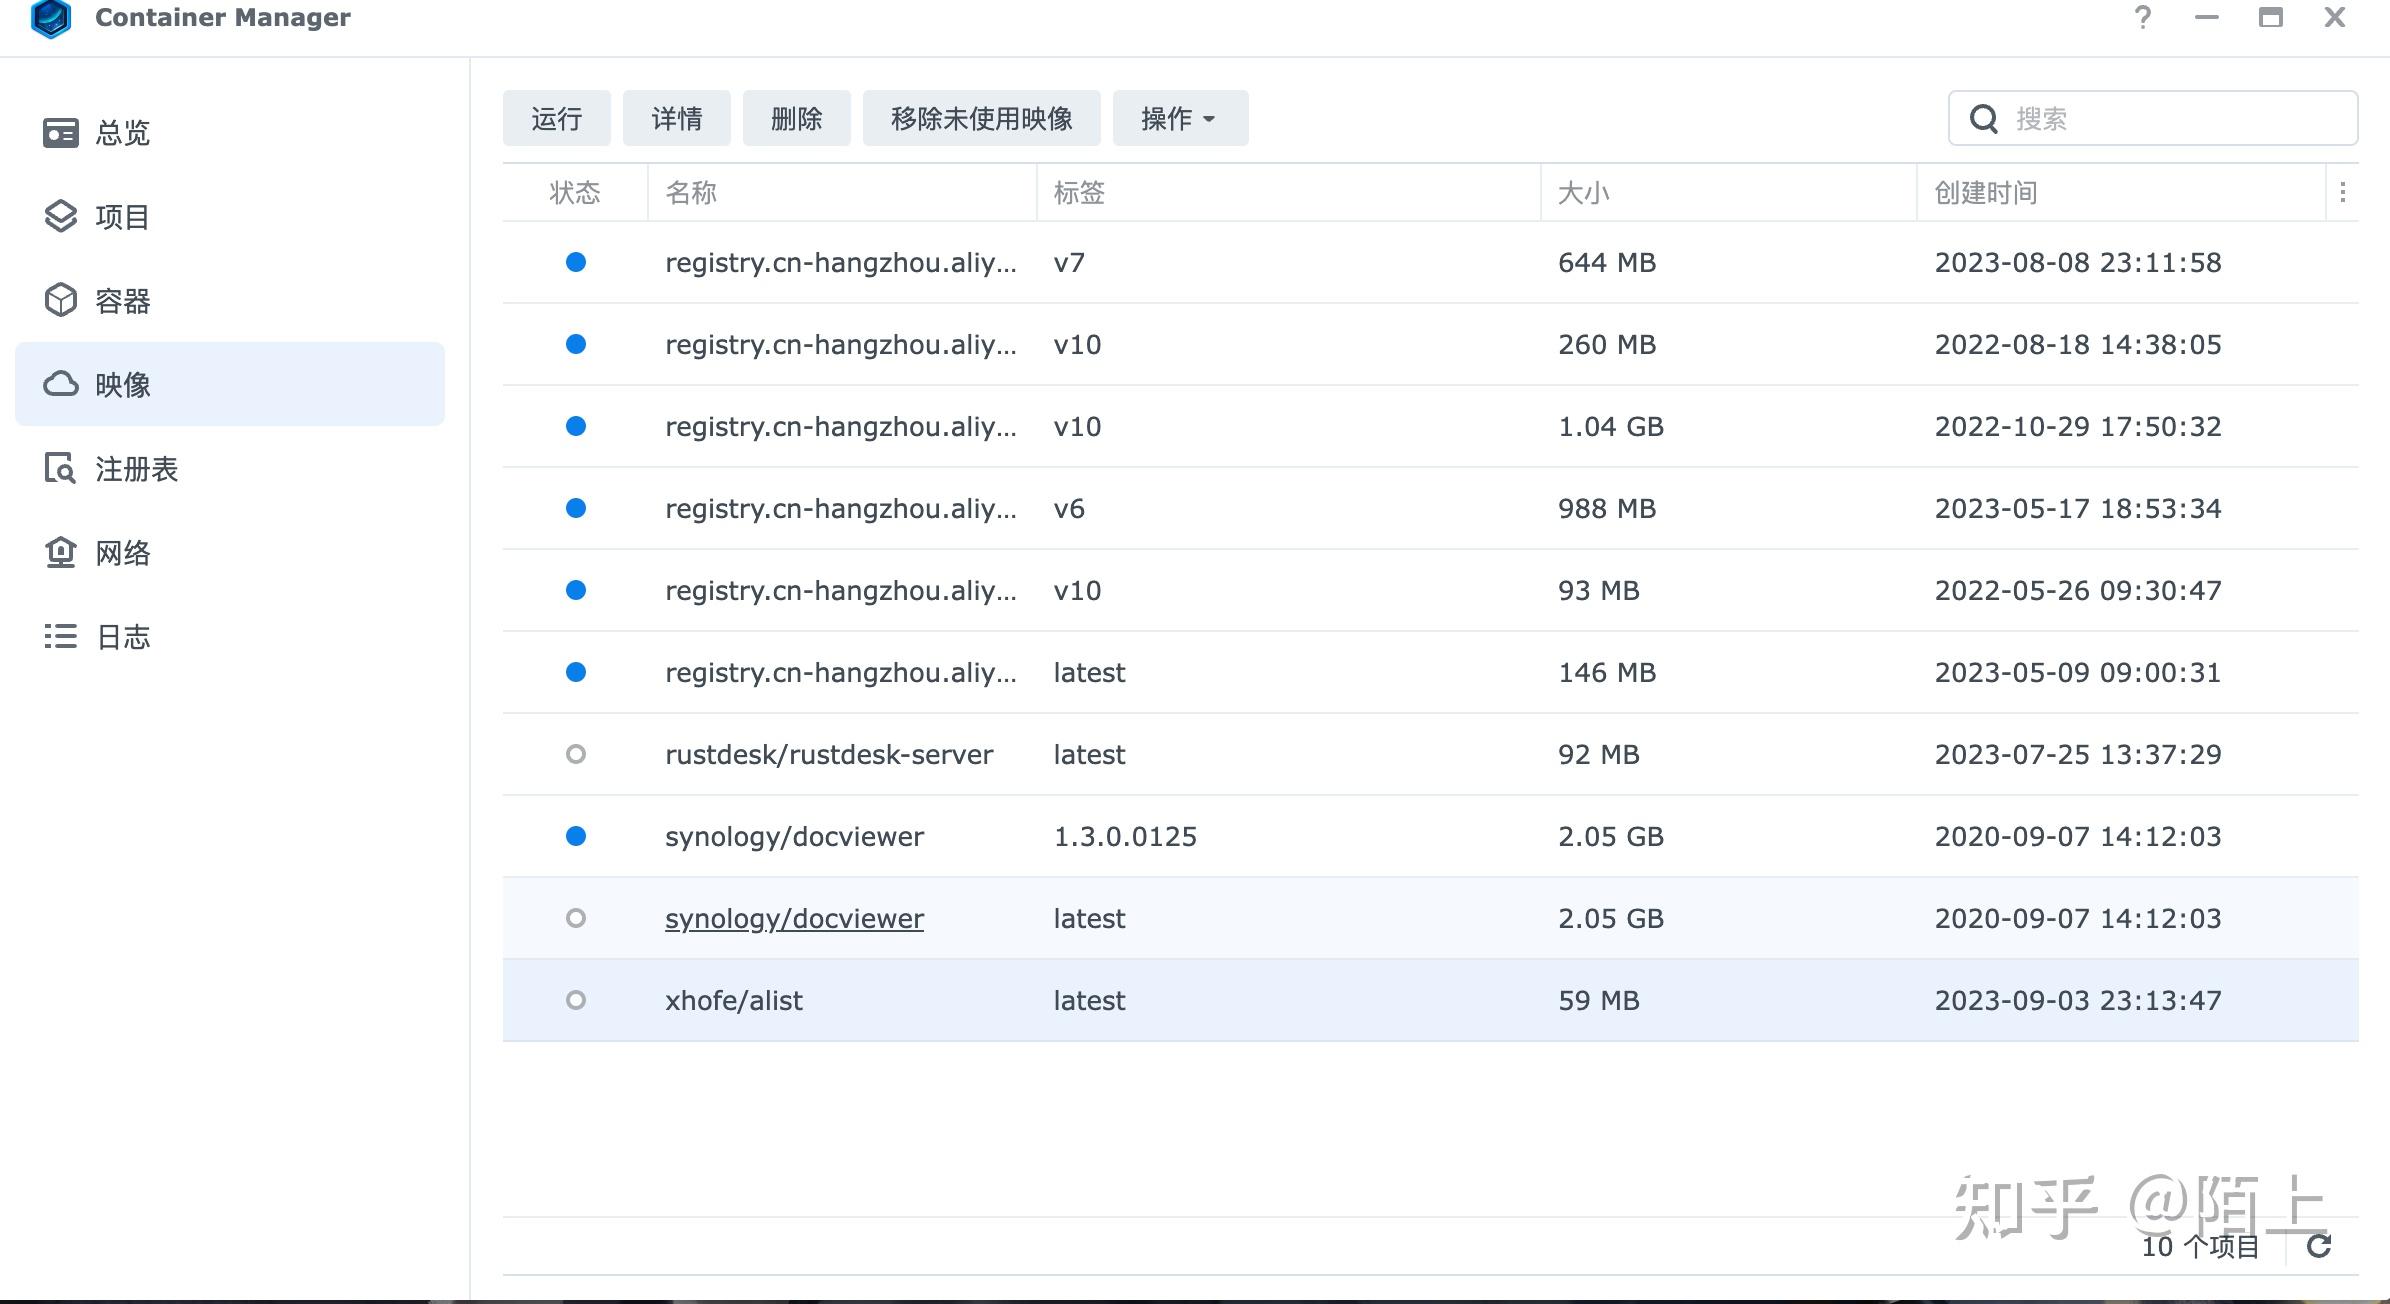Click 移除未使用映像 to remove unused images
The width and height of the screenshot is (2390, 1304).
[x=980, y=118]
